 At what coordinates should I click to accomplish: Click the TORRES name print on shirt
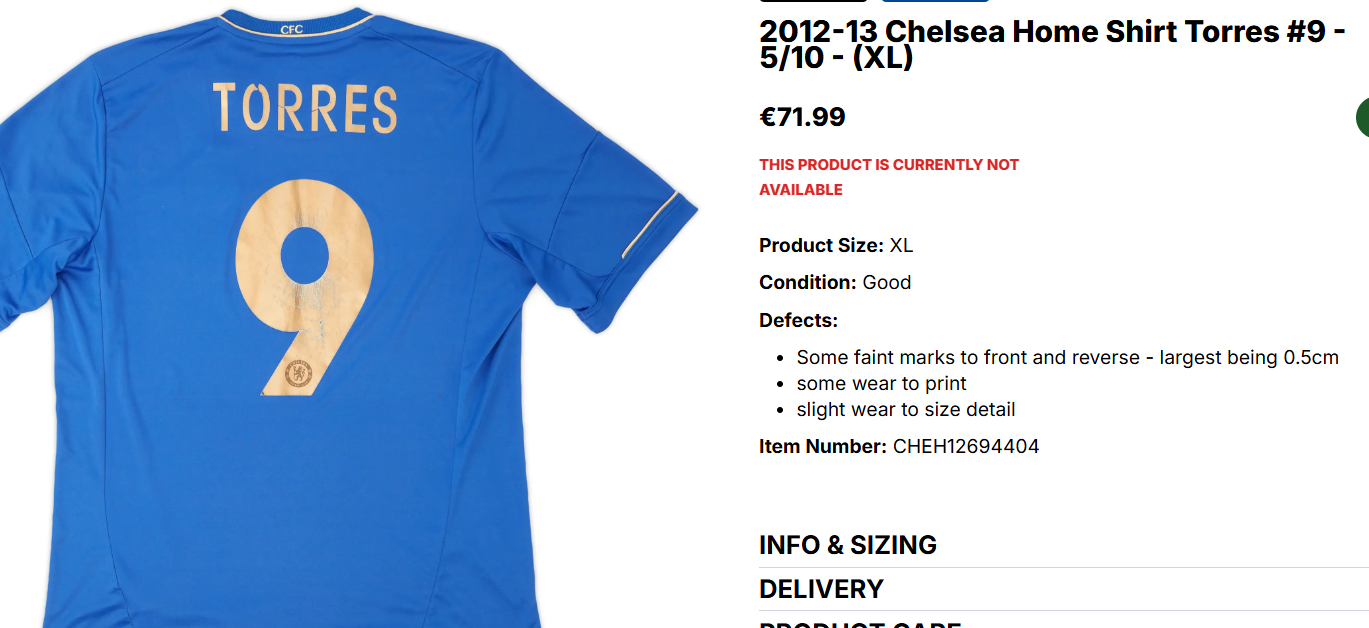click(305, 108)
